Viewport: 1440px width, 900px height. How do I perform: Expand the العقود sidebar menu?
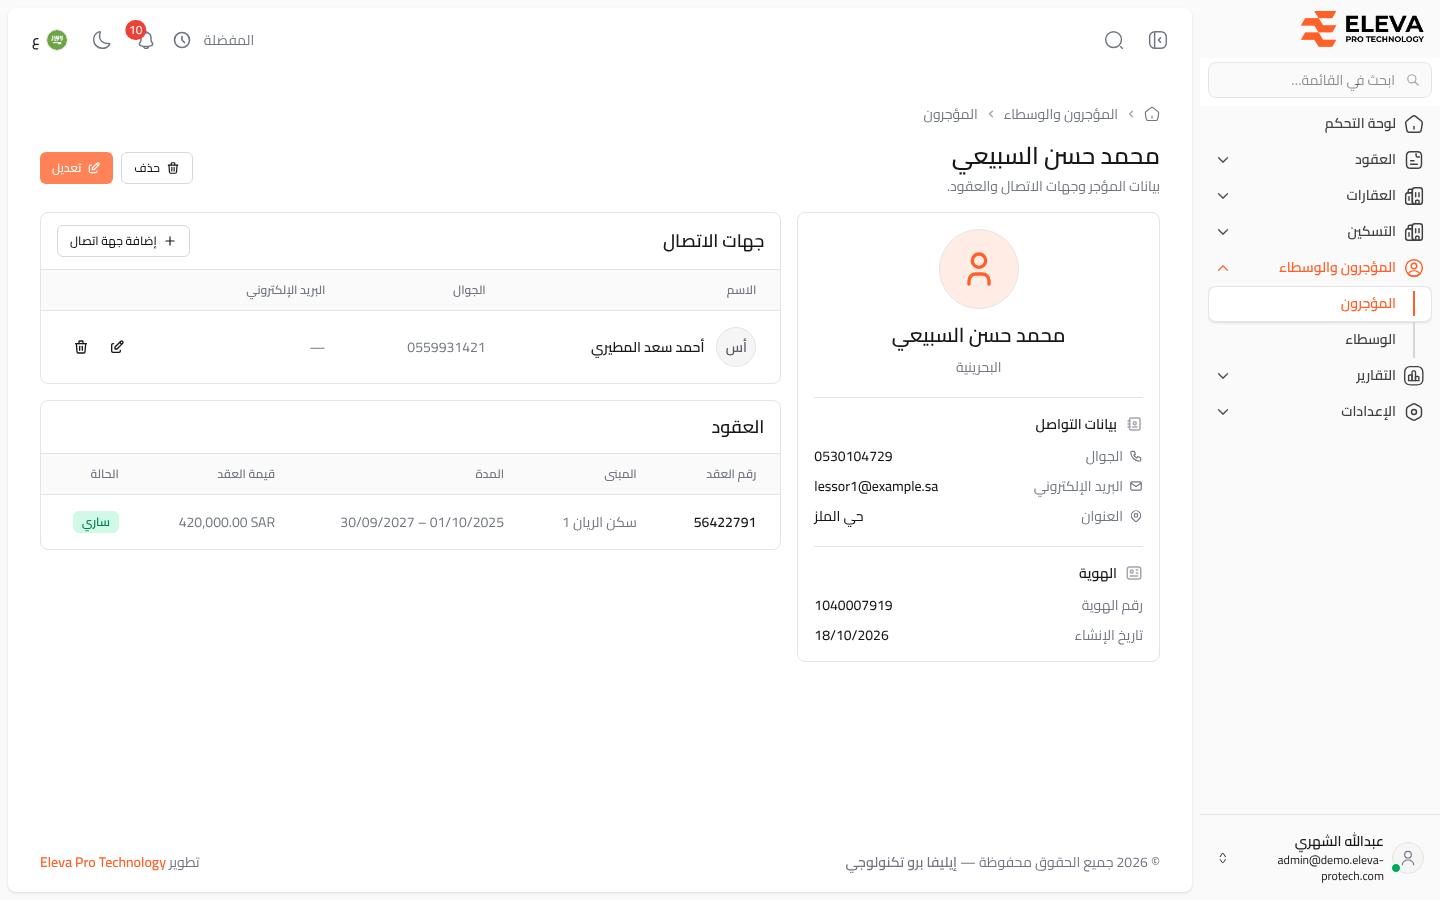[x=1320, y=160]
